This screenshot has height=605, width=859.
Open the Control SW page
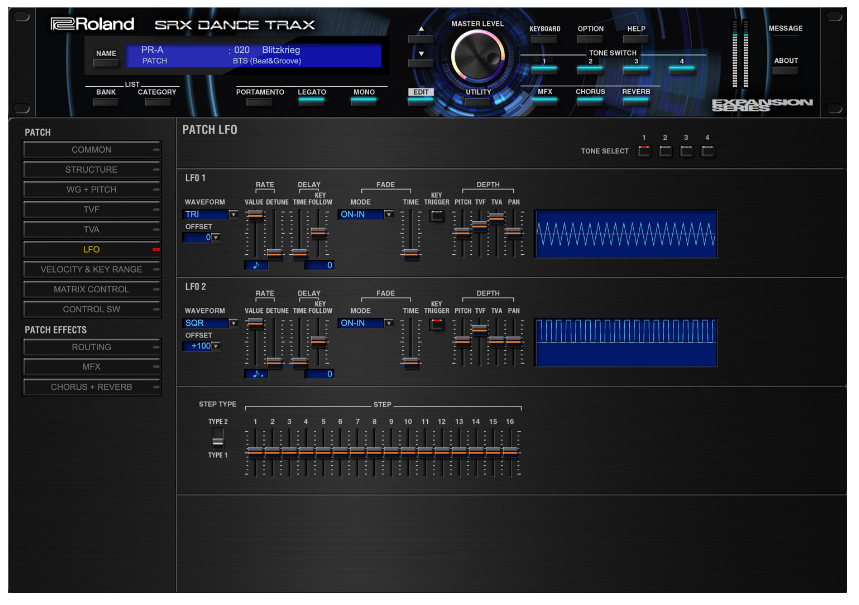91,309
